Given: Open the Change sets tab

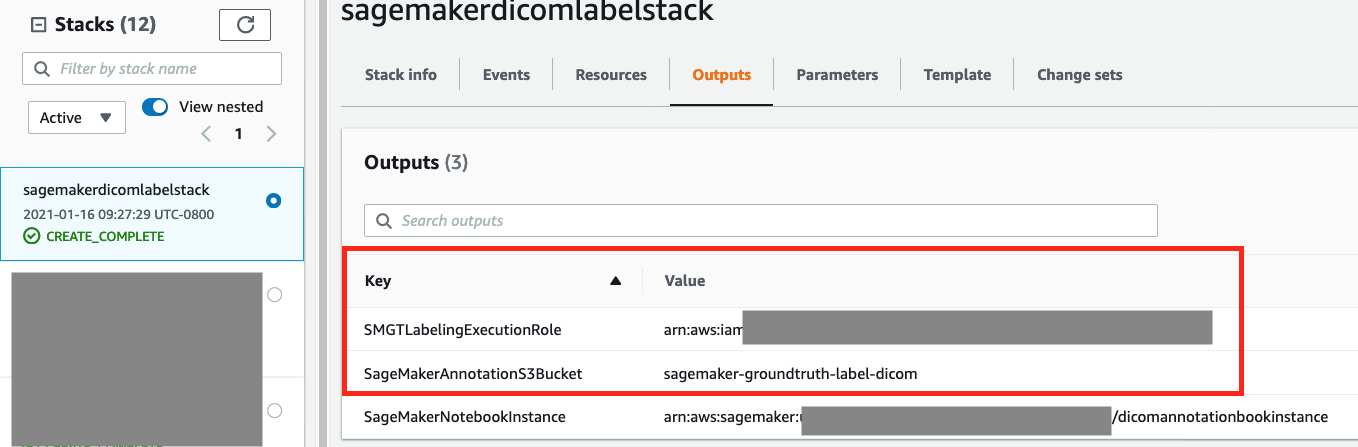Looking at the screenshot, I should click(1079, 75).
